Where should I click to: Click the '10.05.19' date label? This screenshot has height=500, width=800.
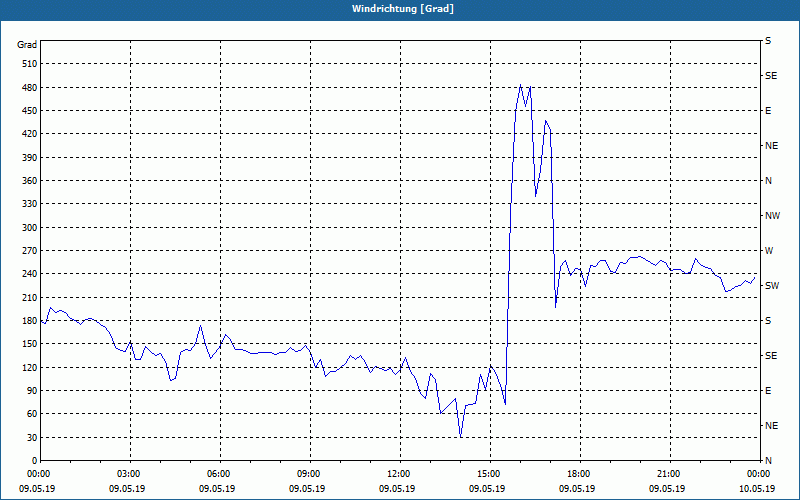coord(757,489)
